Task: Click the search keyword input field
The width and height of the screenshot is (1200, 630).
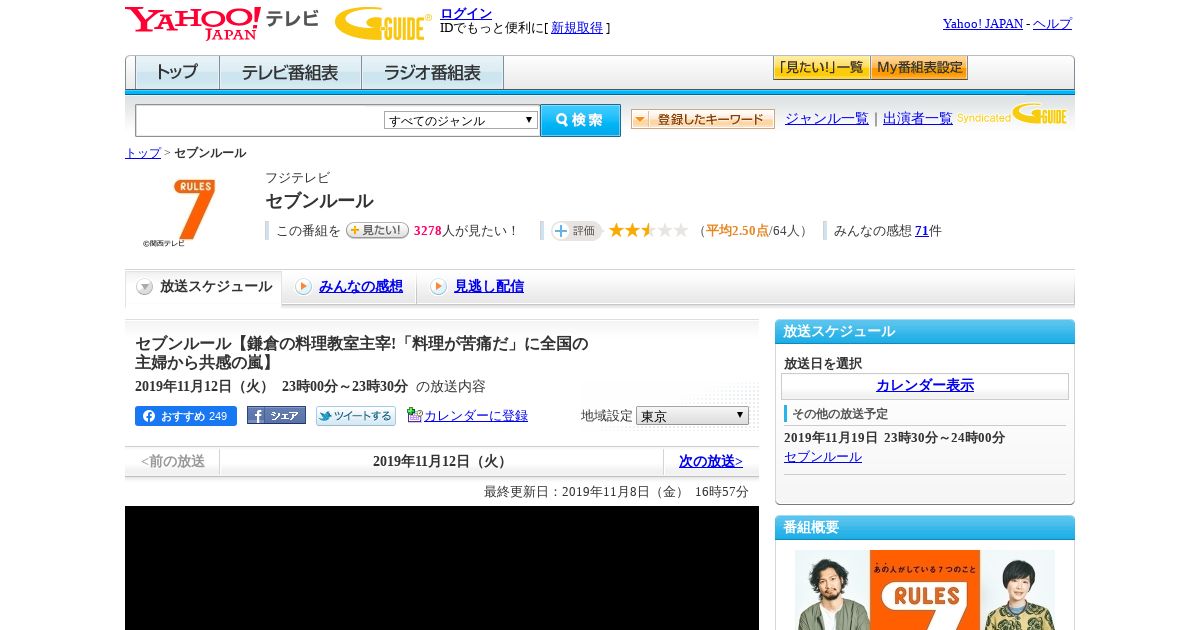Action: pos(260,120)
